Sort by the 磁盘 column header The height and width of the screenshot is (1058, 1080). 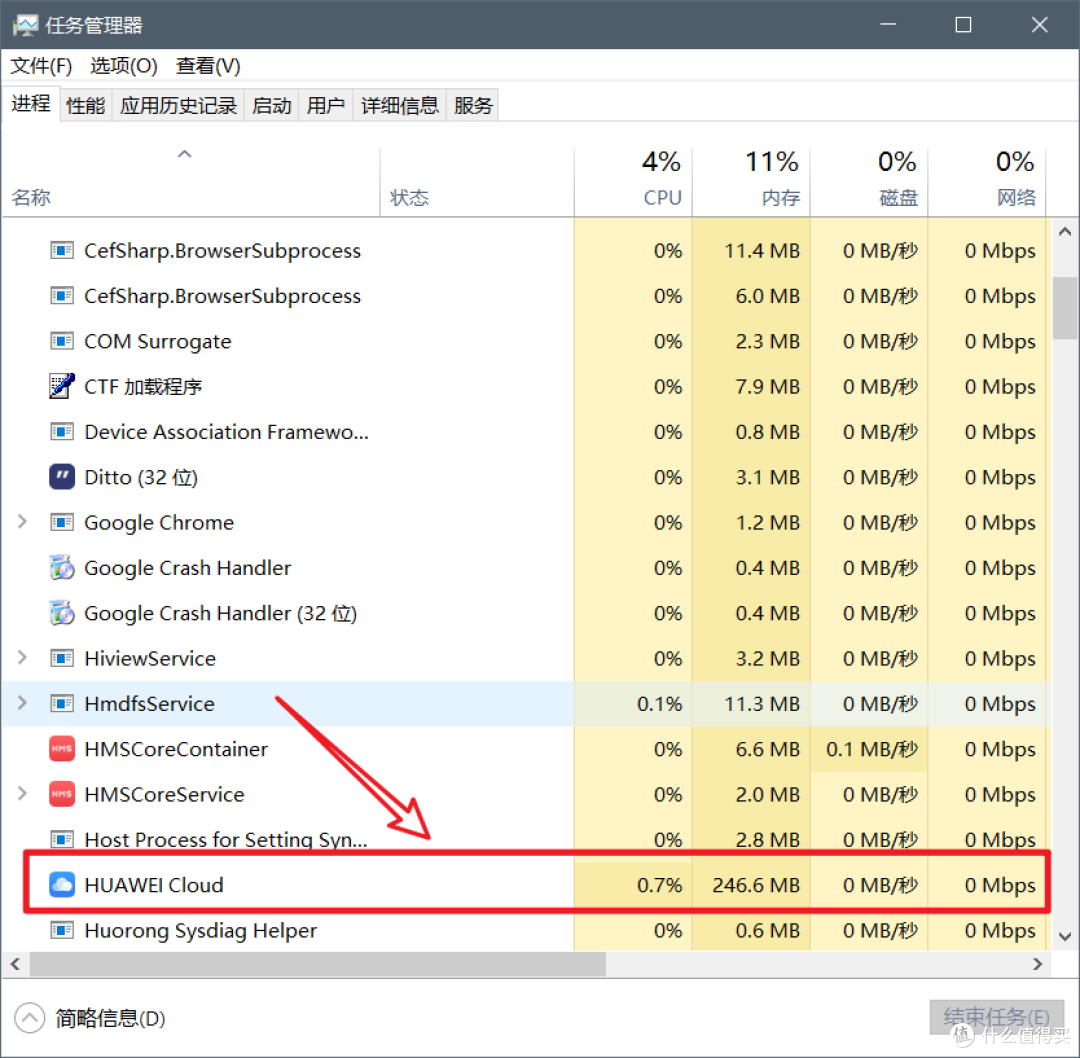click(869, 180)
